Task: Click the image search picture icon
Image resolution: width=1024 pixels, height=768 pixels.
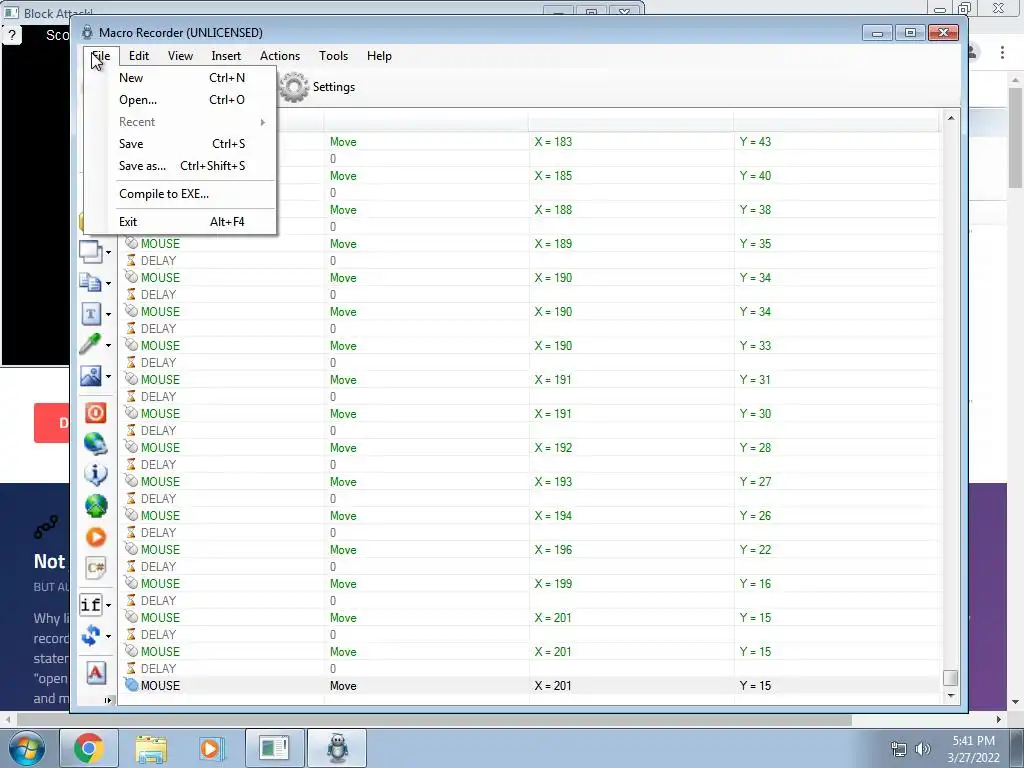Action: point(90,376)
